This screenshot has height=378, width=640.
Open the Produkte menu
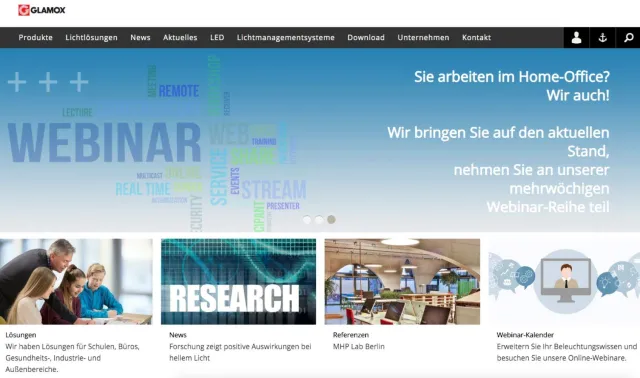click(36, 38)
